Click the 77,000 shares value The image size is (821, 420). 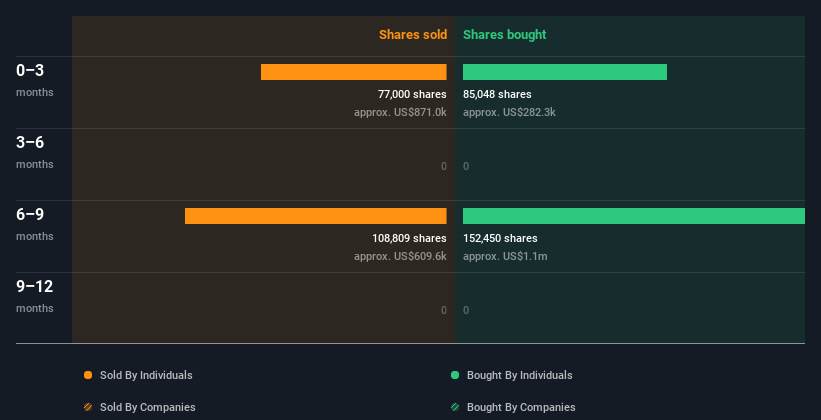point(412,94)
